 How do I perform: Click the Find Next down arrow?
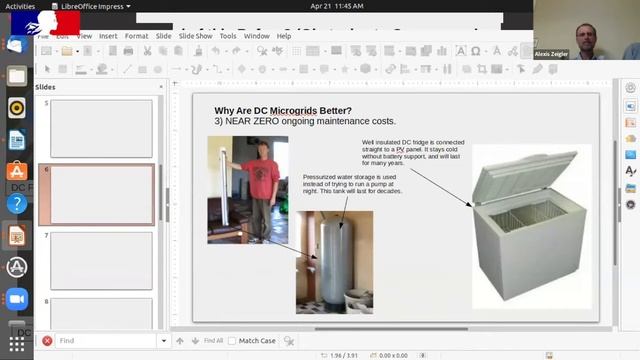click(x=196, y=341)
